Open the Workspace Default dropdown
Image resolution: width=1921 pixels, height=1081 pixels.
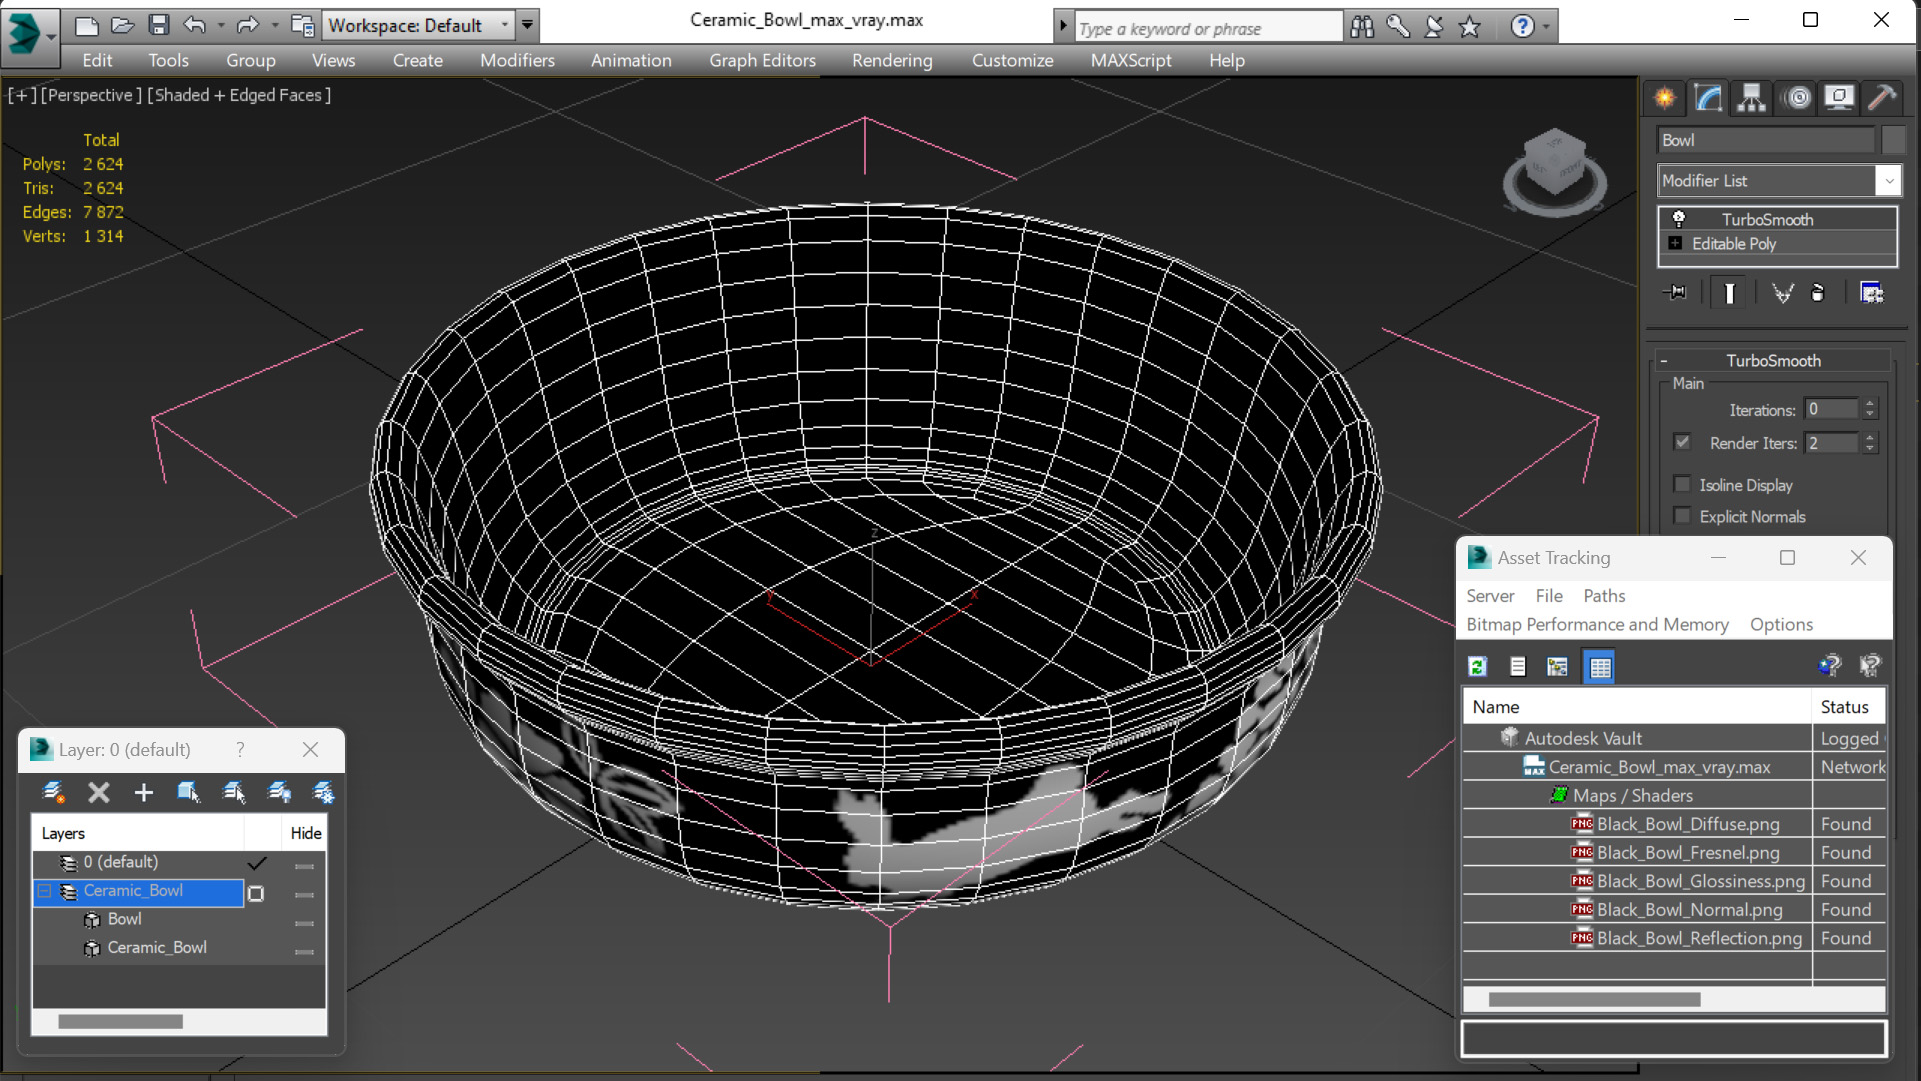coord(504,25)
